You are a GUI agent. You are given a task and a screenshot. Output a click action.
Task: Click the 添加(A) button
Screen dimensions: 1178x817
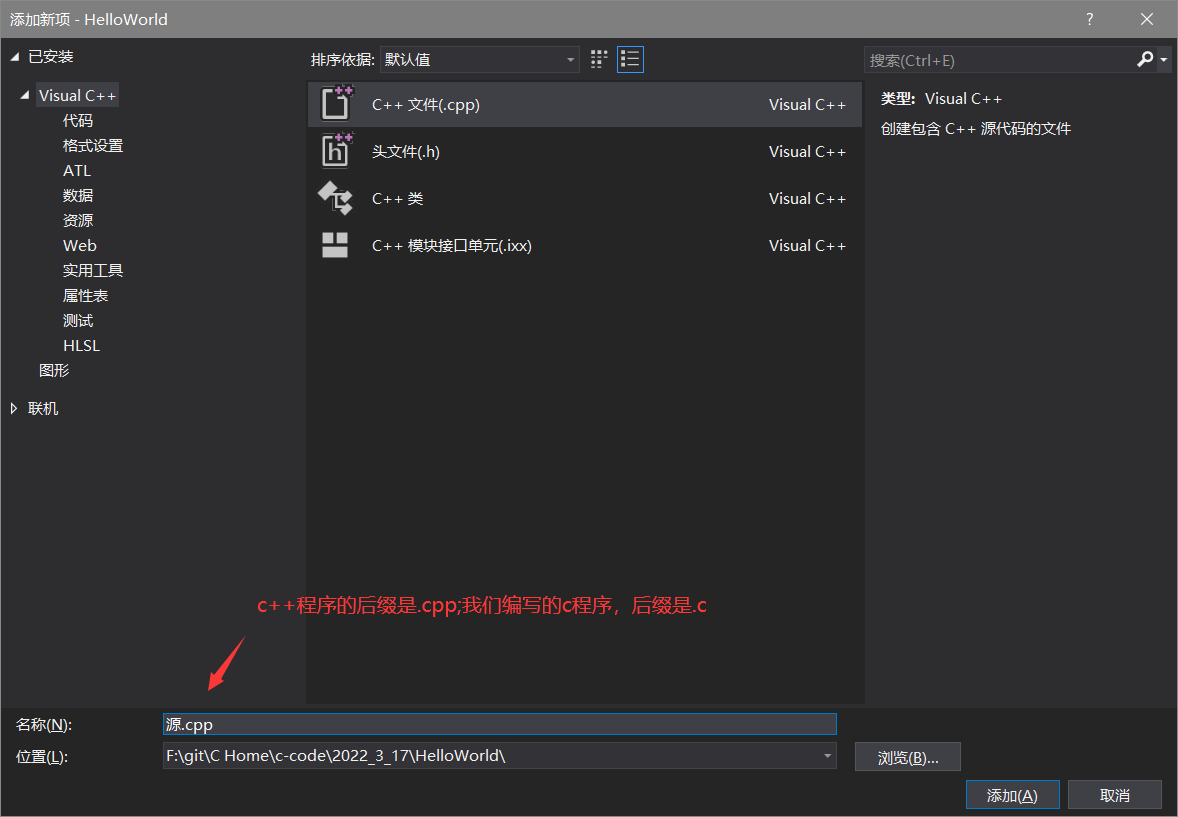[x=1012, y=795]
